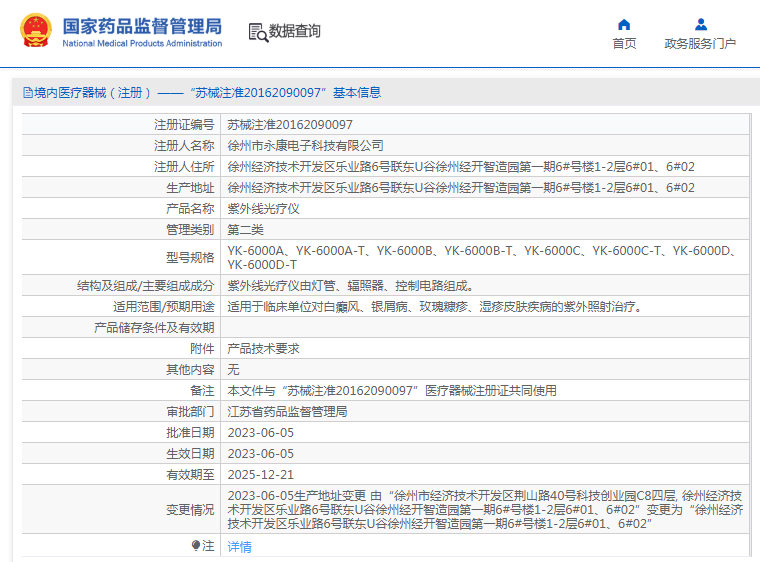
Task: Select the 首页 text label
Action: coord(624,44)
